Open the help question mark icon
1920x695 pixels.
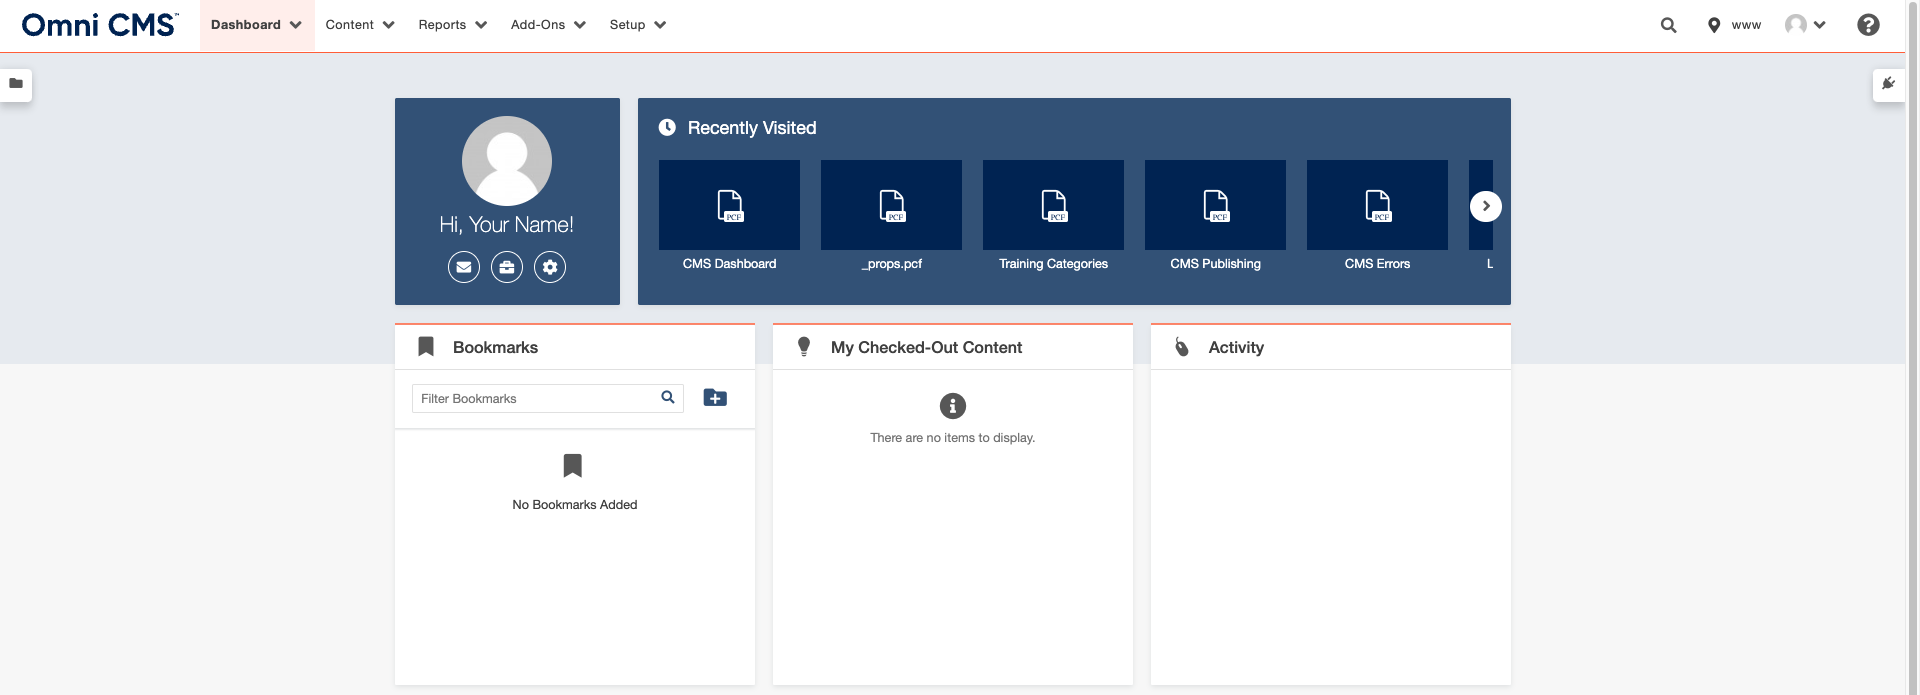pos(1868,25)
